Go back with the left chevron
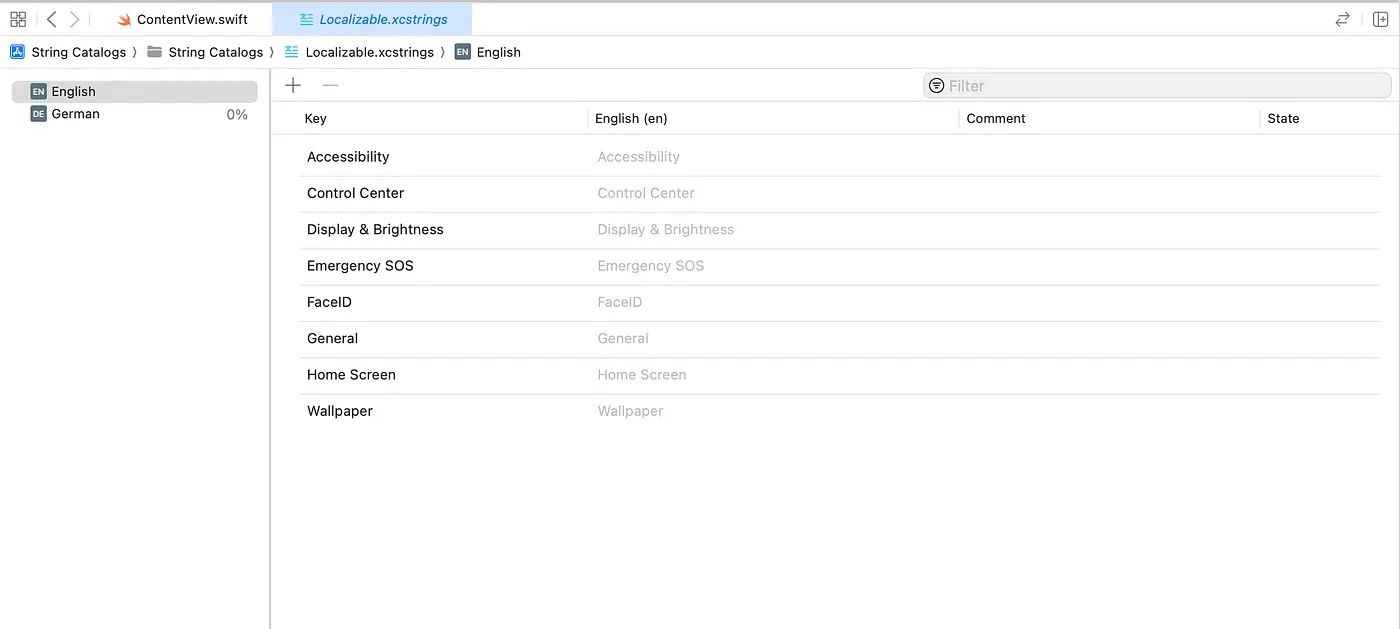1400x629 pixels. pyautogui.click(x=51, y=19)
